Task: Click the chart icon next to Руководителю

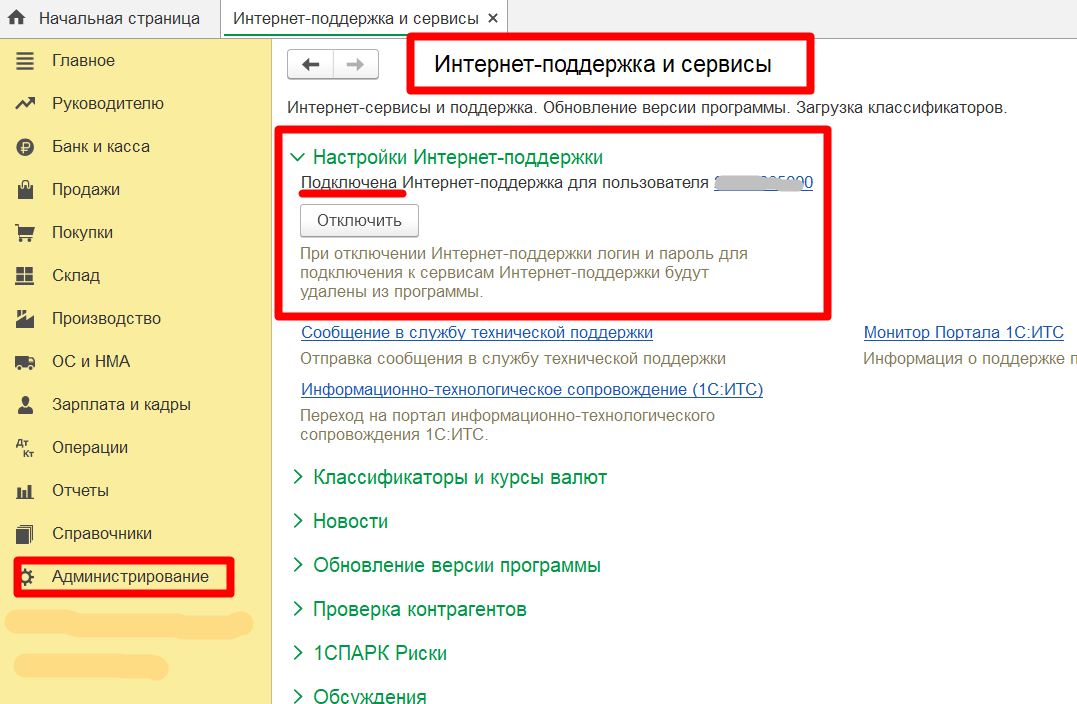Action: click(x=25, y=104)
